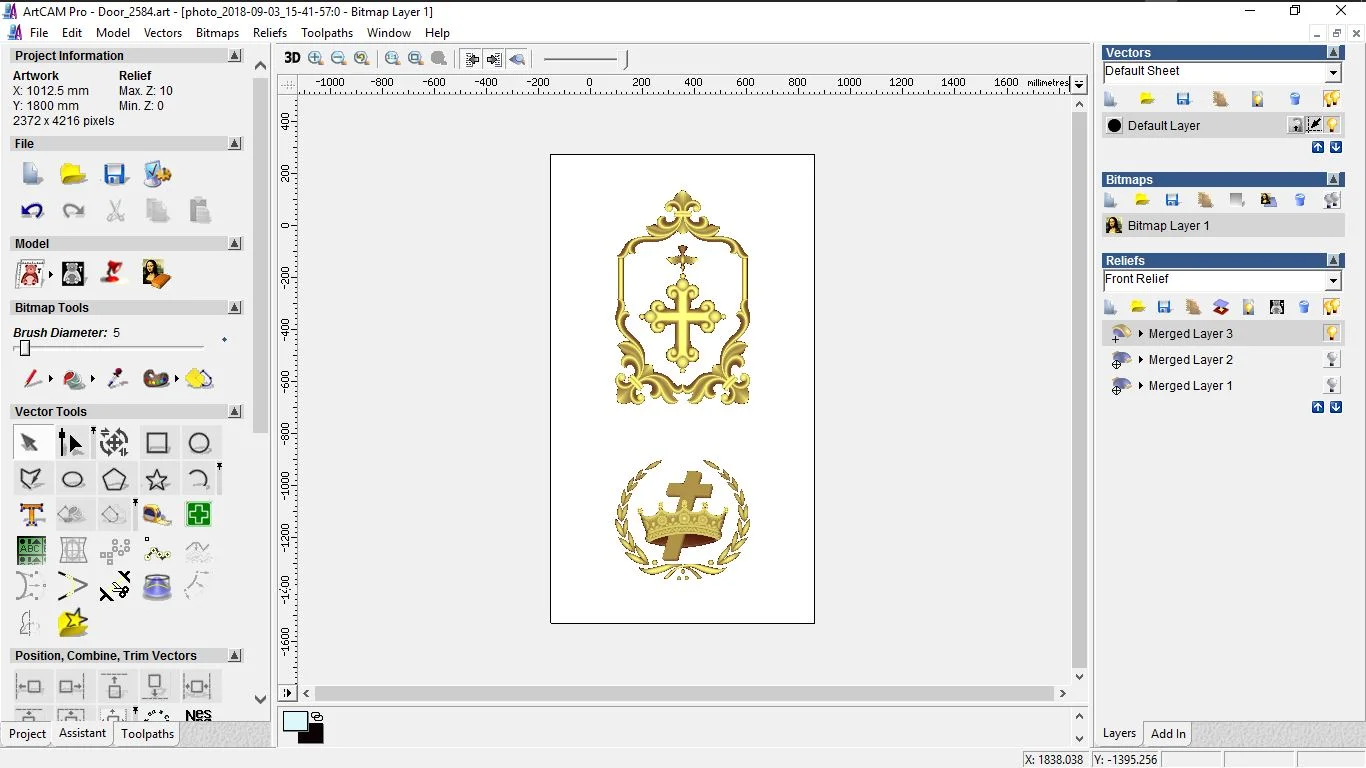Screen dimensions: 1366x768
Task: Open the Toolpaths menu
Action: pos(327,33)
